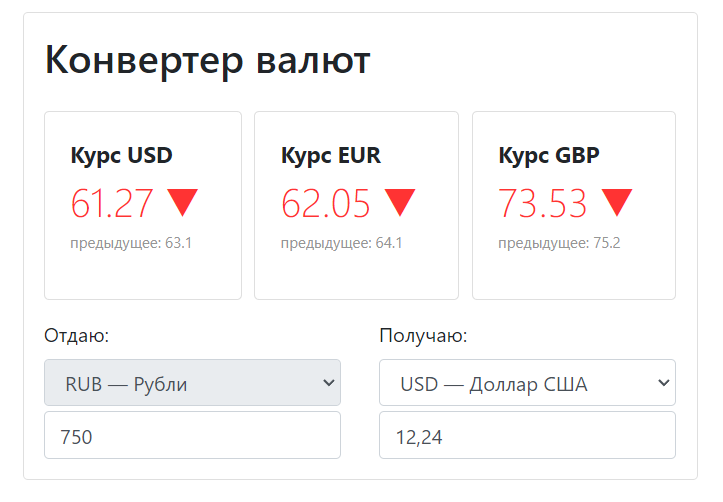Image resolution: width=723 pixels, height=502 pixels.
Task: Click the red down arrow beside USD rate
Action: click(183, 202)
